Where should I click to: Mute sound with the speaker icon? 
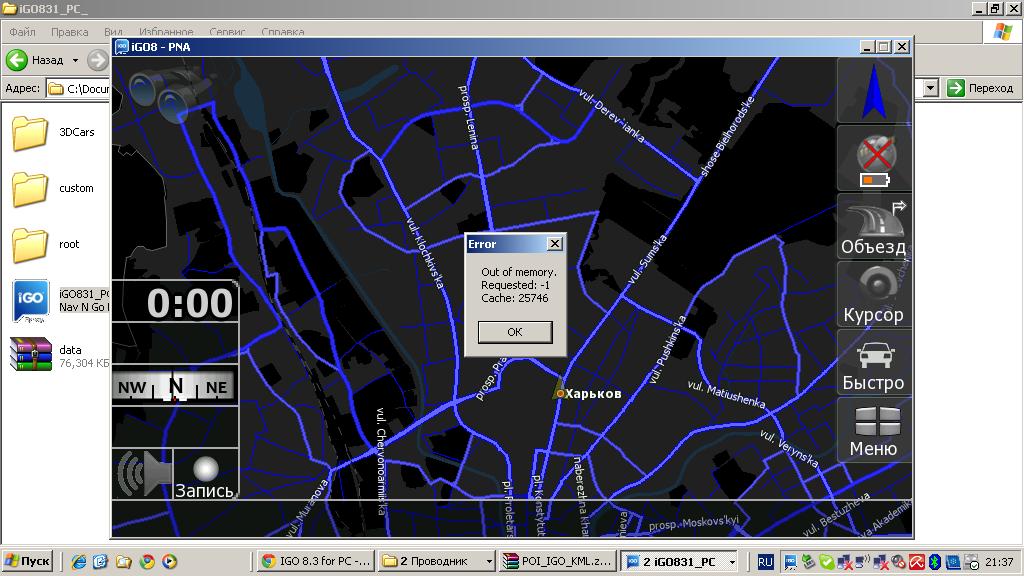pyautogui.click(x=143, y=473)
